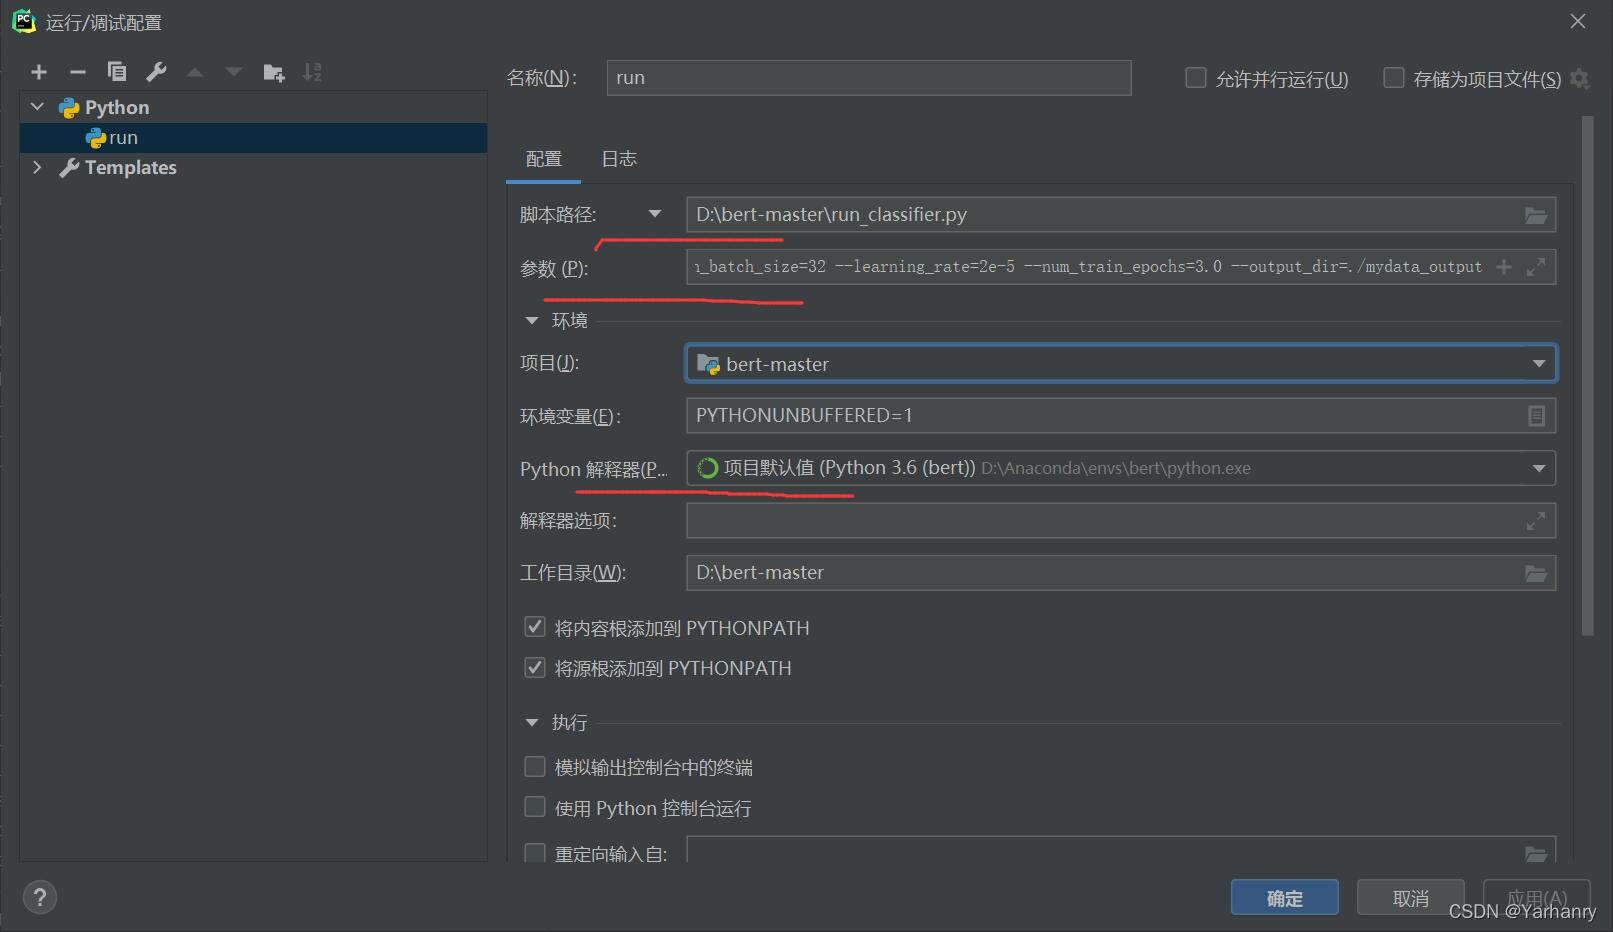Viewport: 1613px width, 932px height.
Task: Edit environment variables list icon
Action: point(1537,416)
